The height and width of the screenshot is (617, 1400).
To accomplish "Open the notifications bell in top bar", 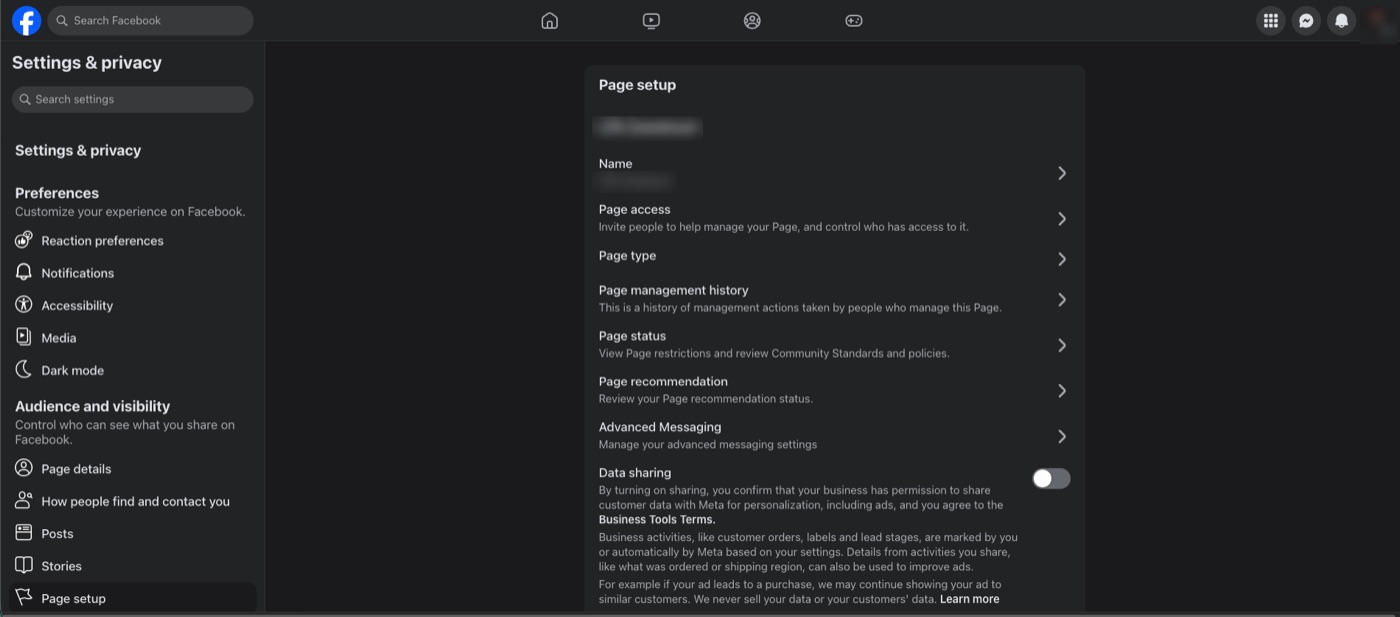I will click(x=1342, y=20).
